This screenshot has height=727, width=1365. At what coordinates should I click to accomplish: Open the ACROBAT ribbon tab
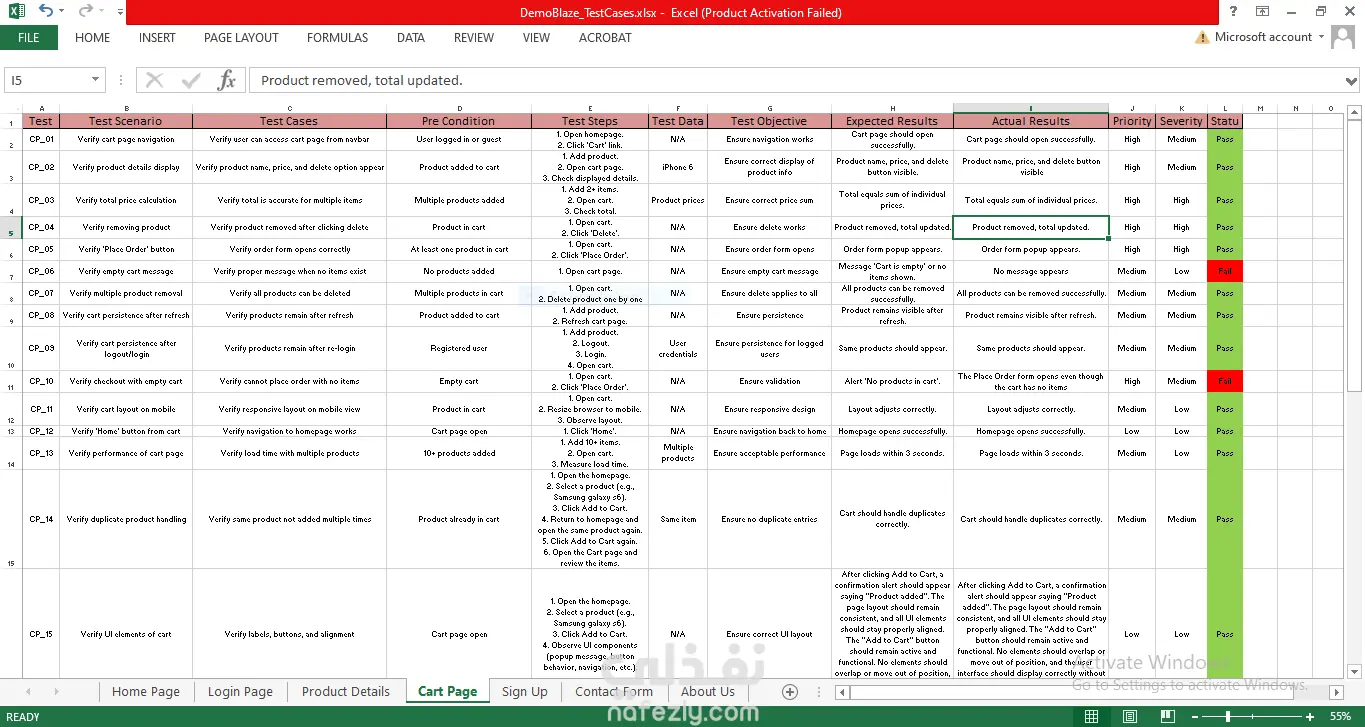tap(605, 38)
